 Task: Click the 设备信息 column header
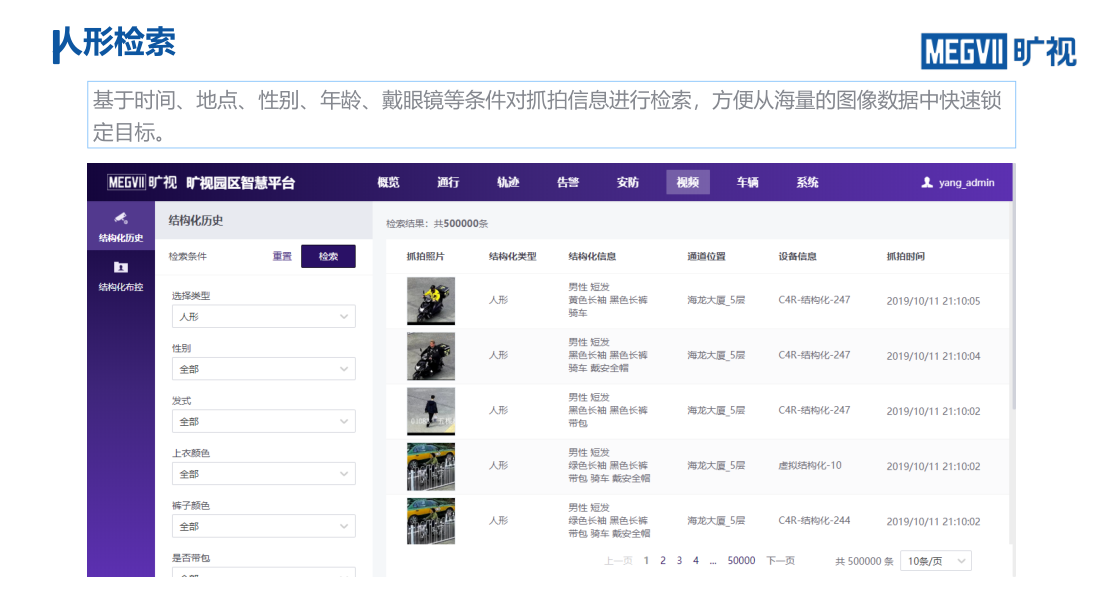[x=797, y=256]
